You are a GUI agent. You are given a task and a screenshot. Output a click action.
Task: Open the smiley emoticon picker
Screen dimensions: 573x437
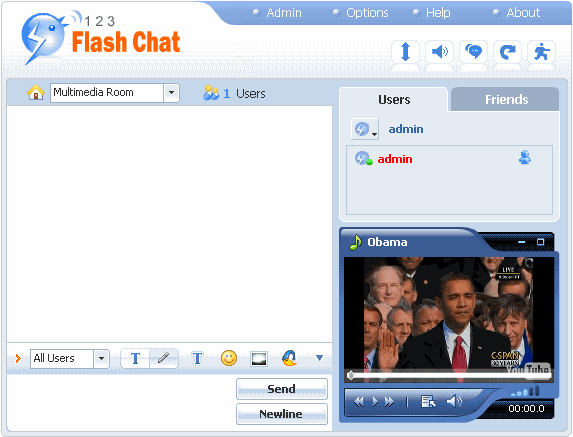[229, 358]
